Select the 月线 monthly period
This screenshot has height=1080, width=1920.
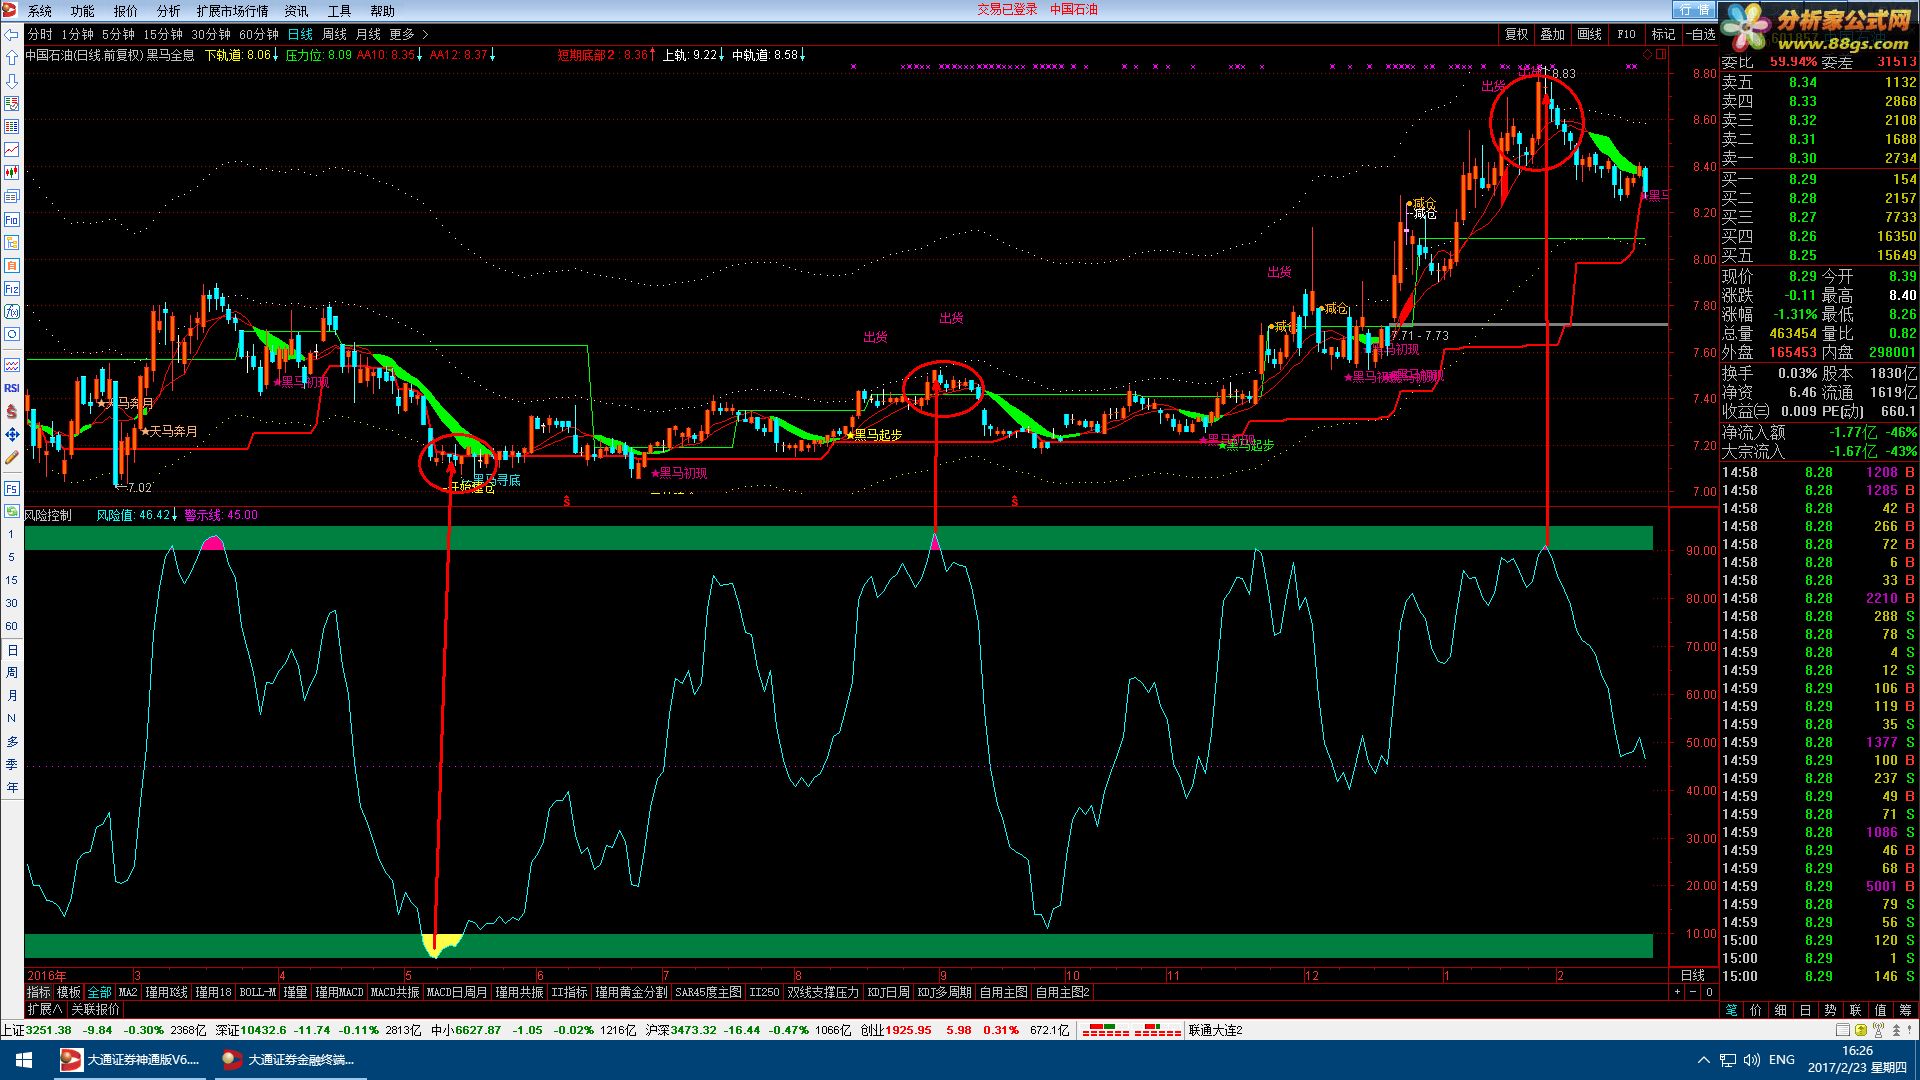coord(368,34)
